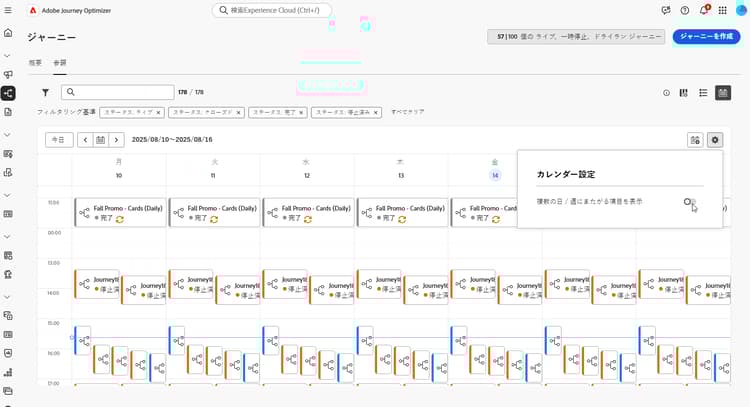Select the calendar view icon
The image size is (750, 407).
pos(723,93)
